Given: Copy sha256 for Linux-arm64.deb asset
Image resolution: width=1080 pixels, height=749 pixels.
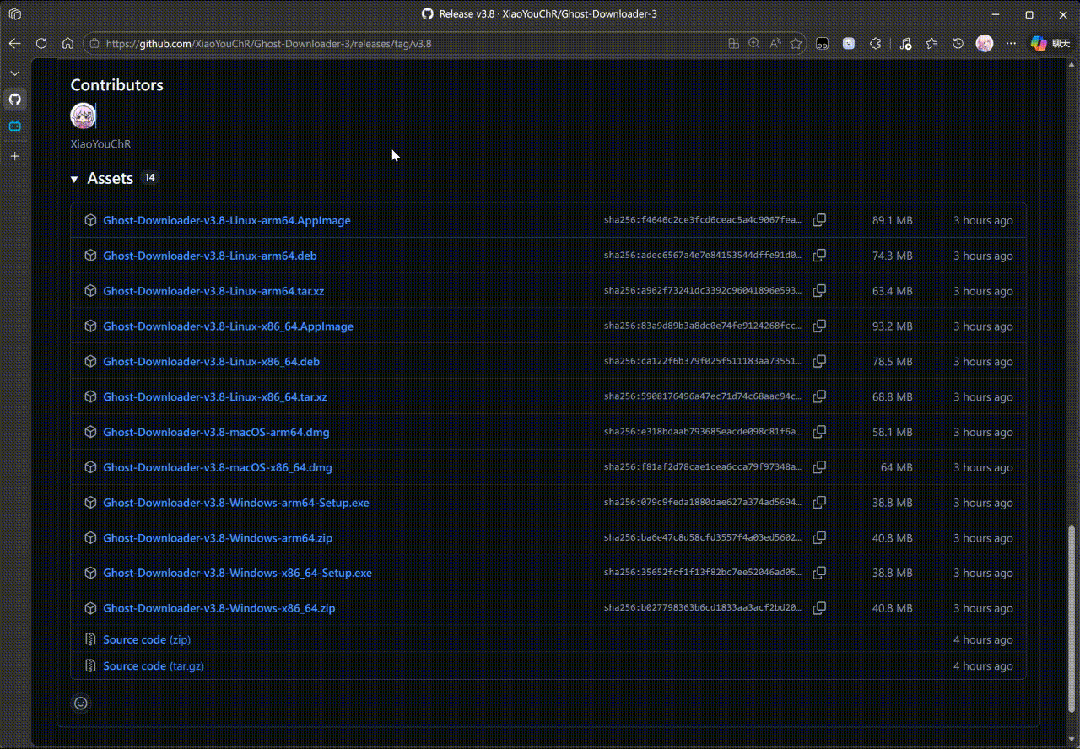Looking at the screenshot, I should (819, 255).
